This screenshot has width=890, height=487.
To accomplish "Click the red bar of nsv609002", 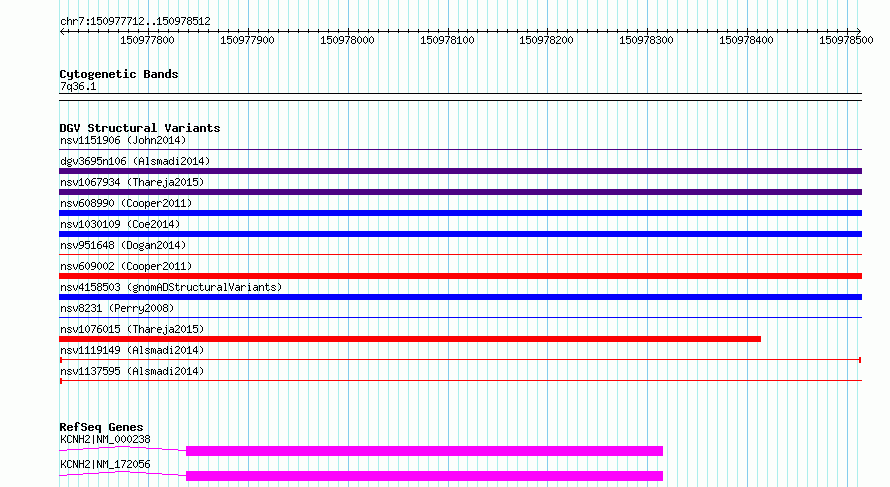I will coord(460,276).
